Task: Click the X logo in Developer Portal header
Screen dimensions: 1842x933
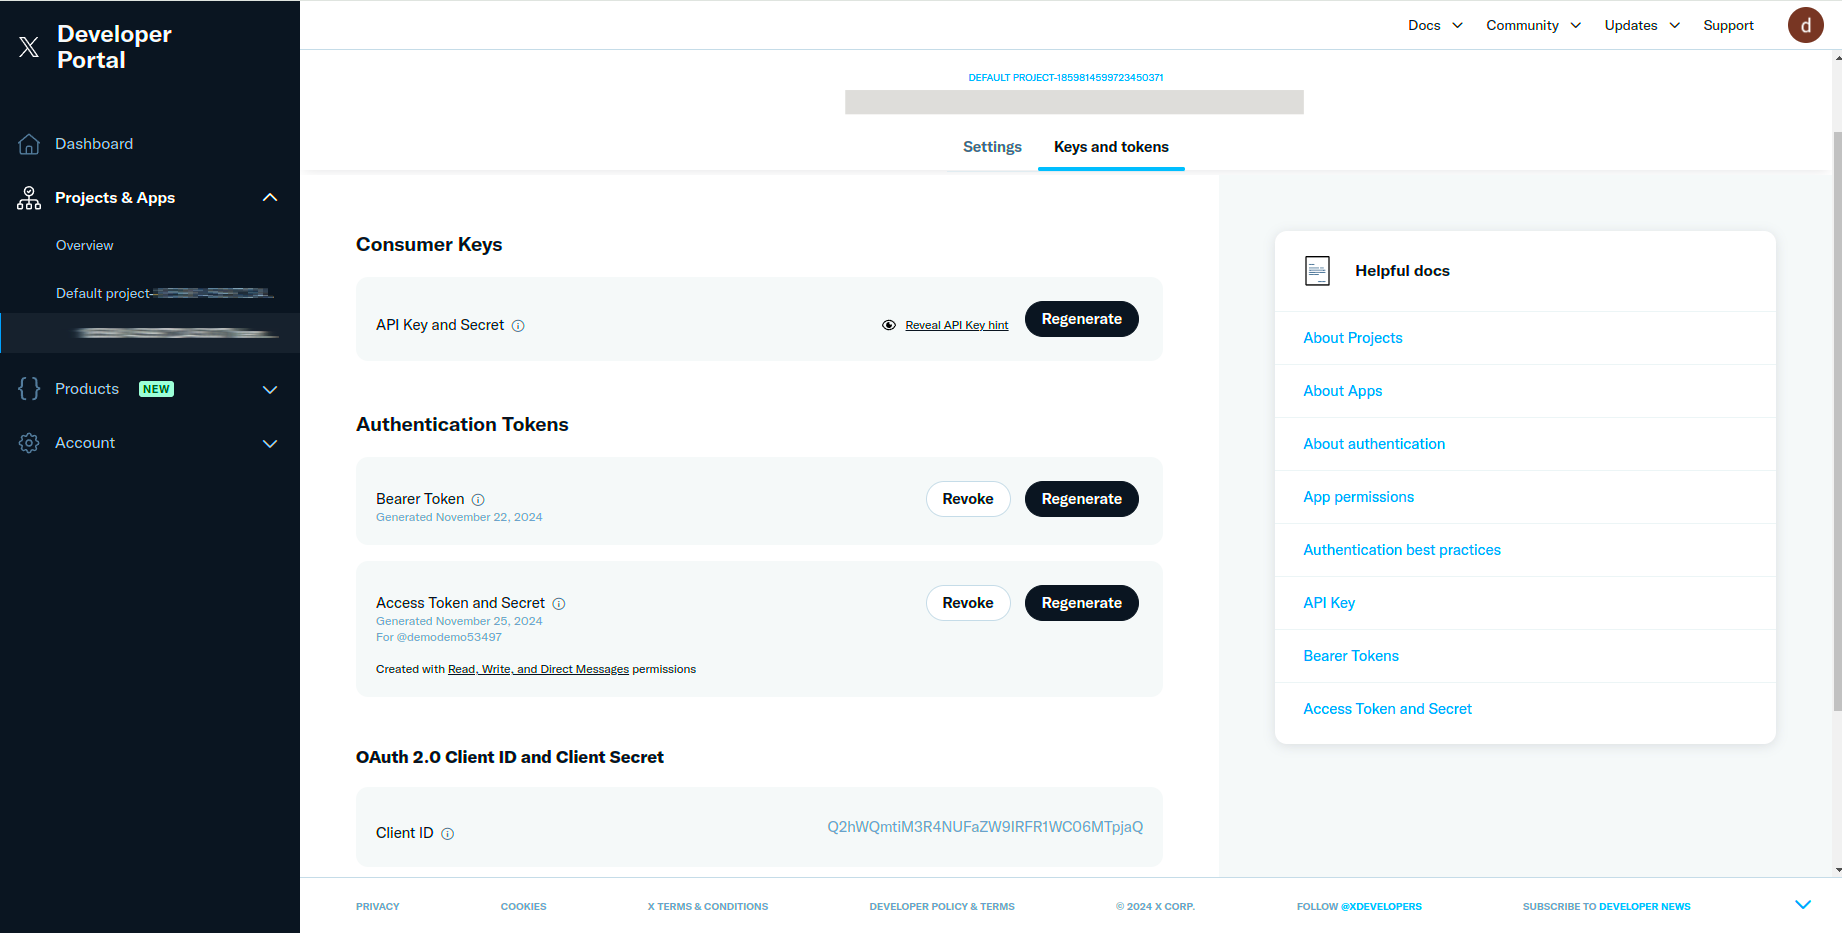Action: pos(29,47)
